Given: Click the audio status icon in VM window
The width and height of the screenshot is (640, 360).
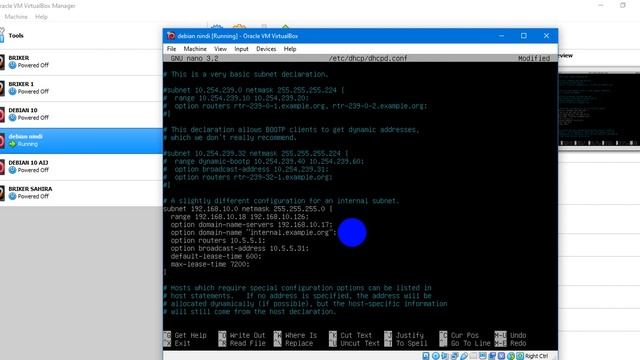Looking at the screenshot, I should [444, 356].
